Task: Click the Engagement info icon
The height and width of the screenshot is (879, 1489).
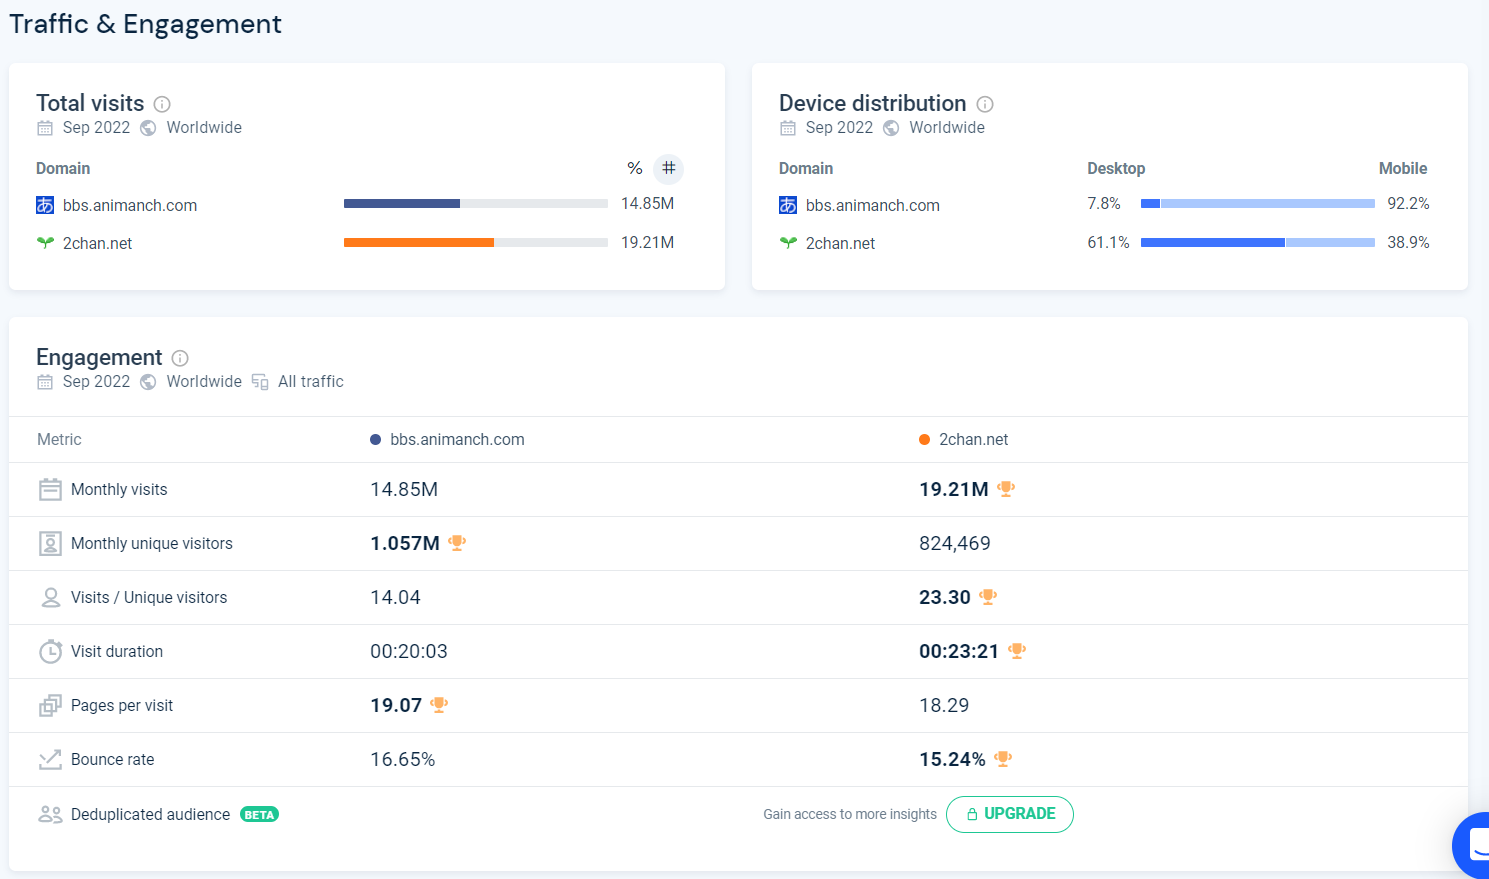Action: click(x=180, y=358)
